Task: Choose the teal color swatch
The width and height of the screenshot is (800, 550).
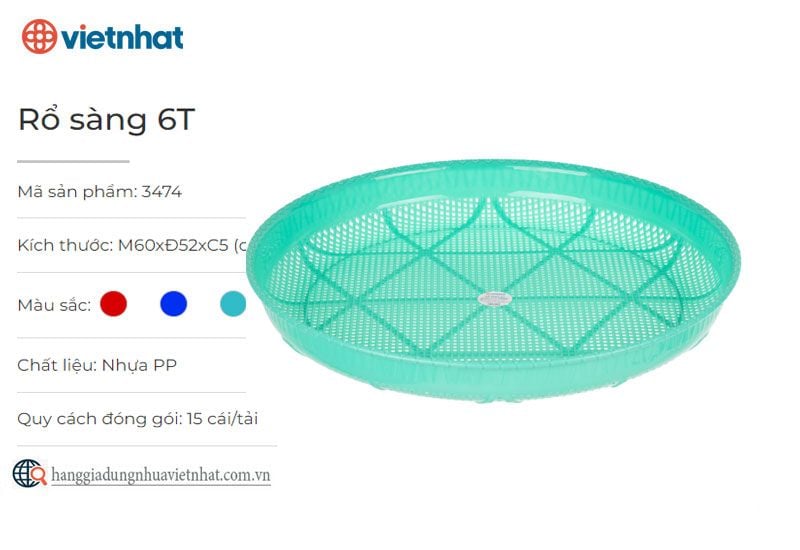Action: coord(232,304)
